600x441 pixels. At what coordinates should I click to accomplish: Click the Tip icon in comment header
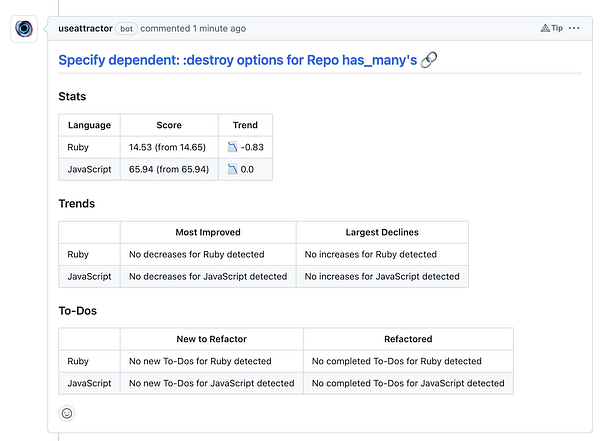(545, 29)
